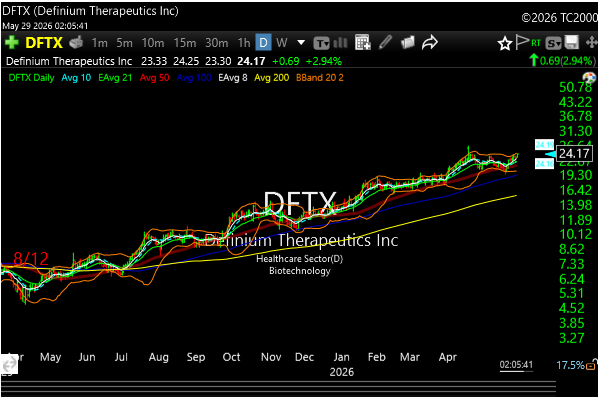Click the green up-arrow 0.69(2.94%) readout
Viewport: 598px width, 397px height.
point(562,61)
